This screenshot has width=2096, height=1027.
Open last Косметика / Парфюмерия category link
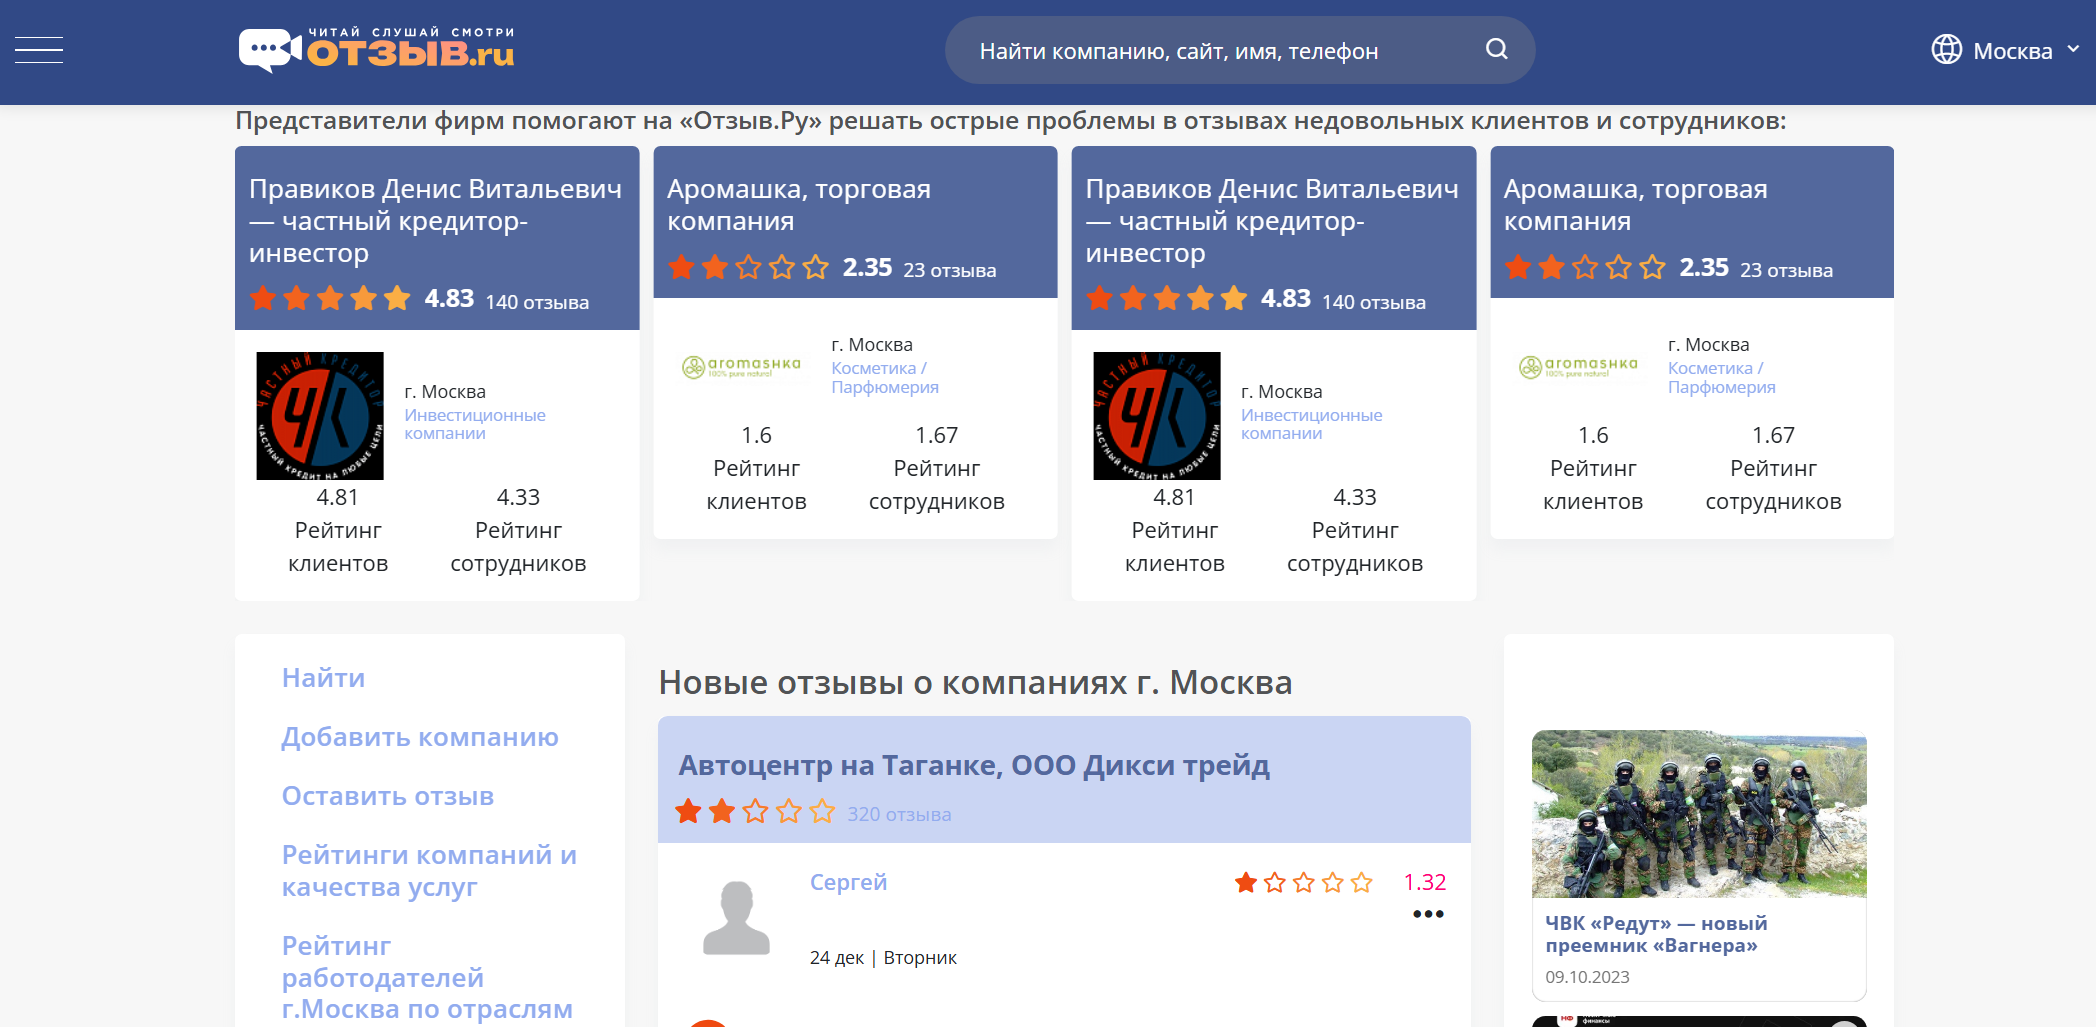click(1721, 378)
